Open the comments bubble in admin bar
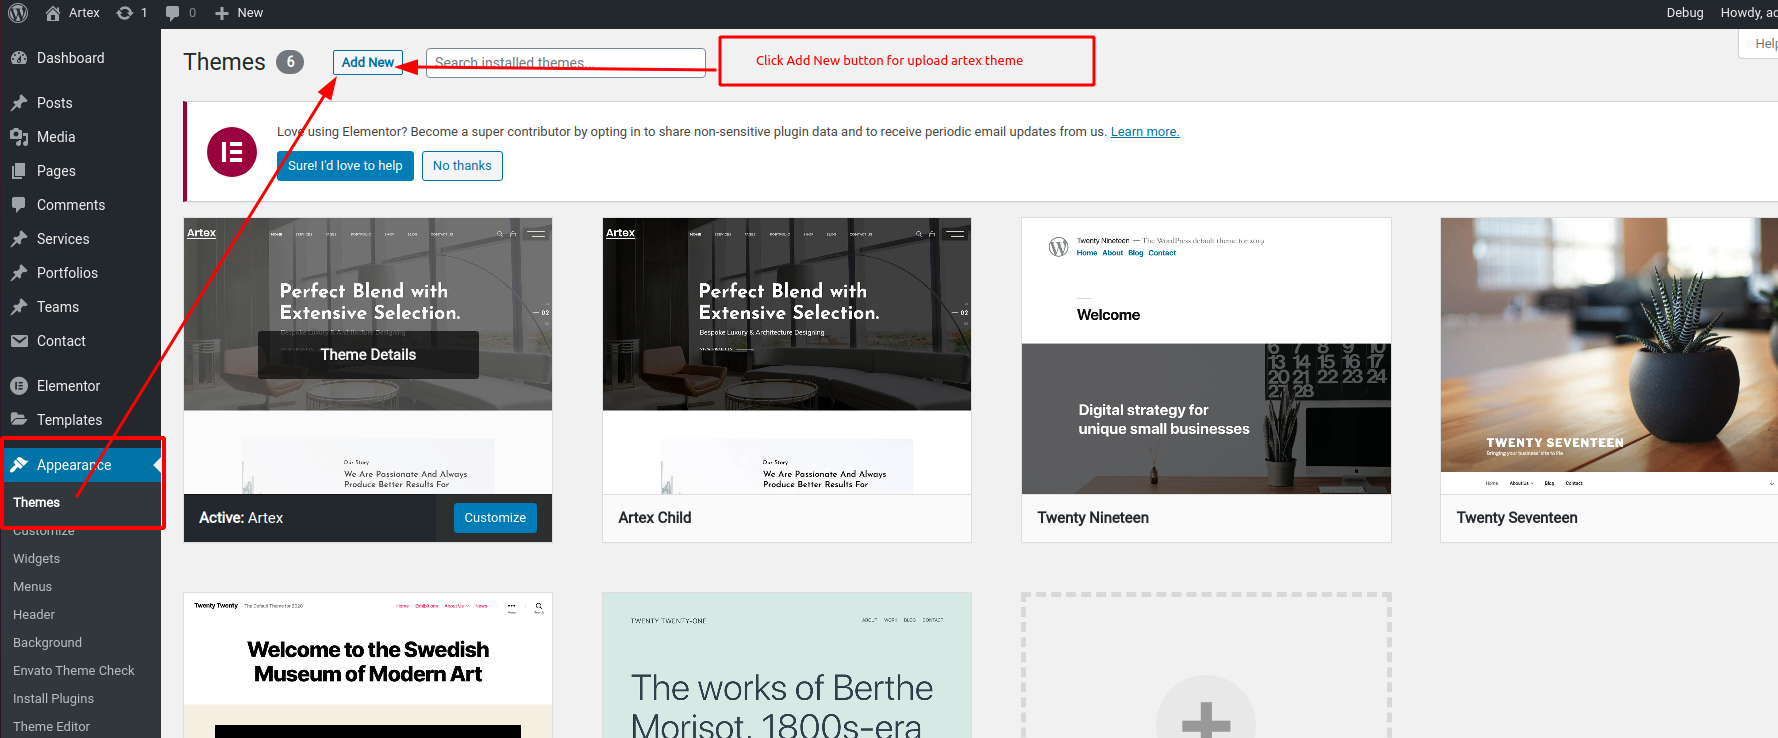 point(173,13)
